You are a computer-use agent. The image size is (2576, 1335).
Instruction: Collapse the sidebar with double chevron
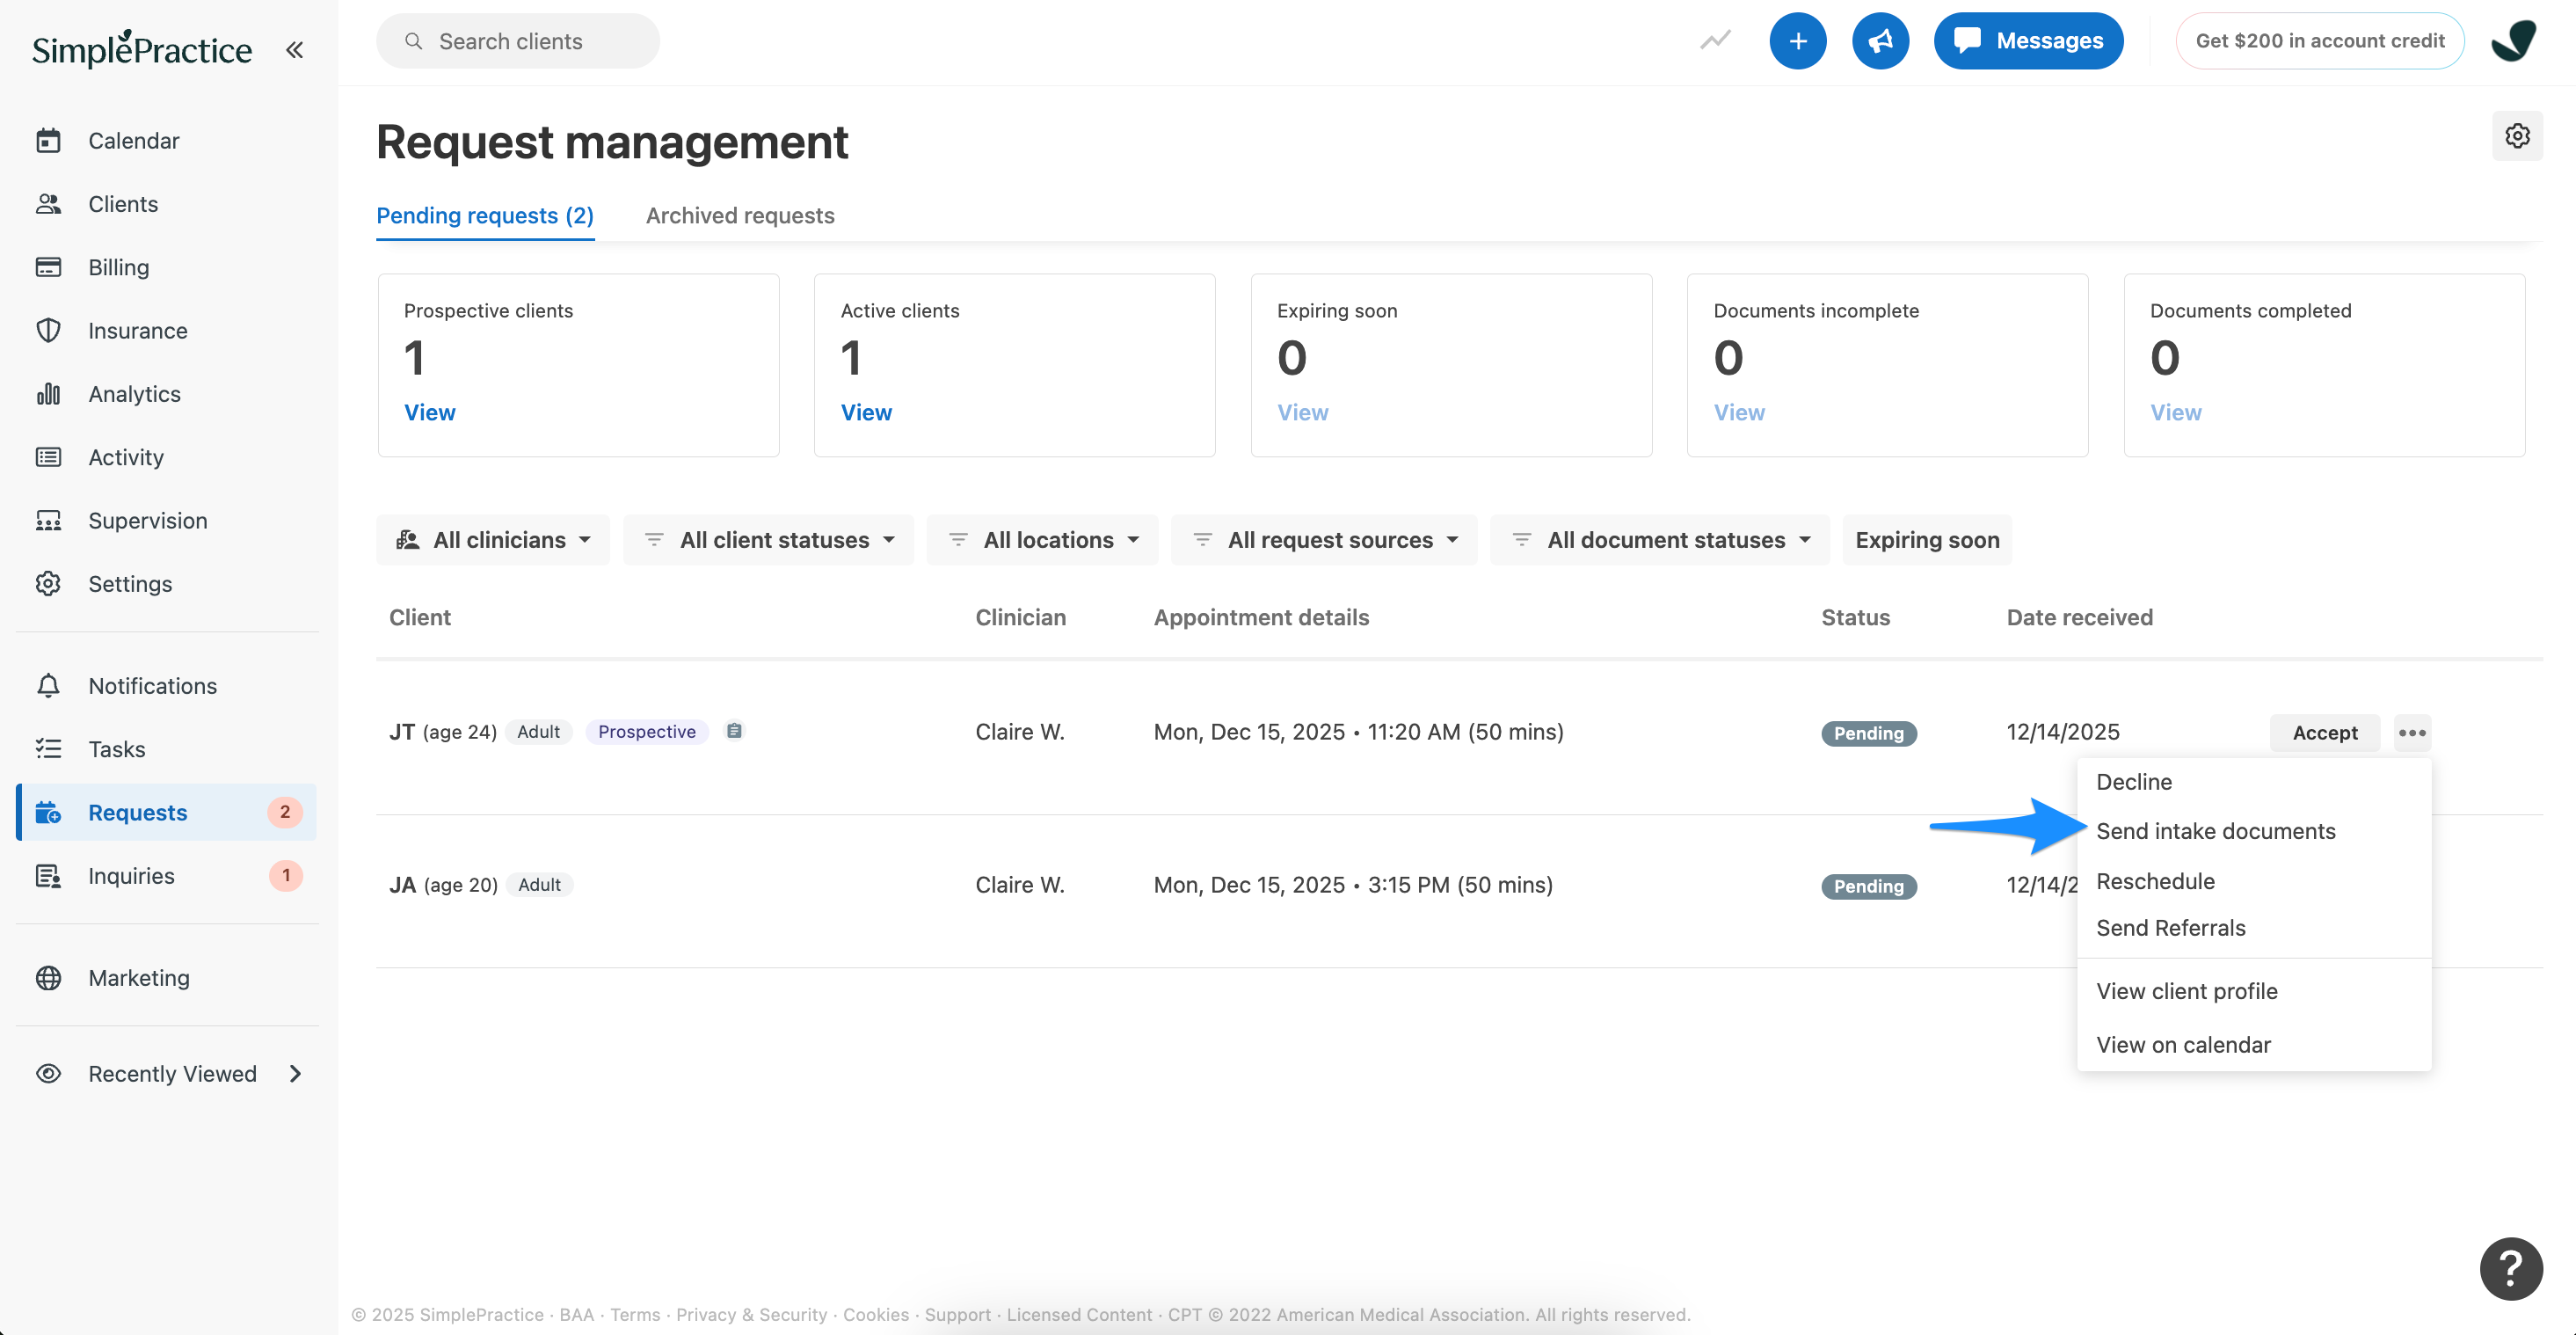294,49
